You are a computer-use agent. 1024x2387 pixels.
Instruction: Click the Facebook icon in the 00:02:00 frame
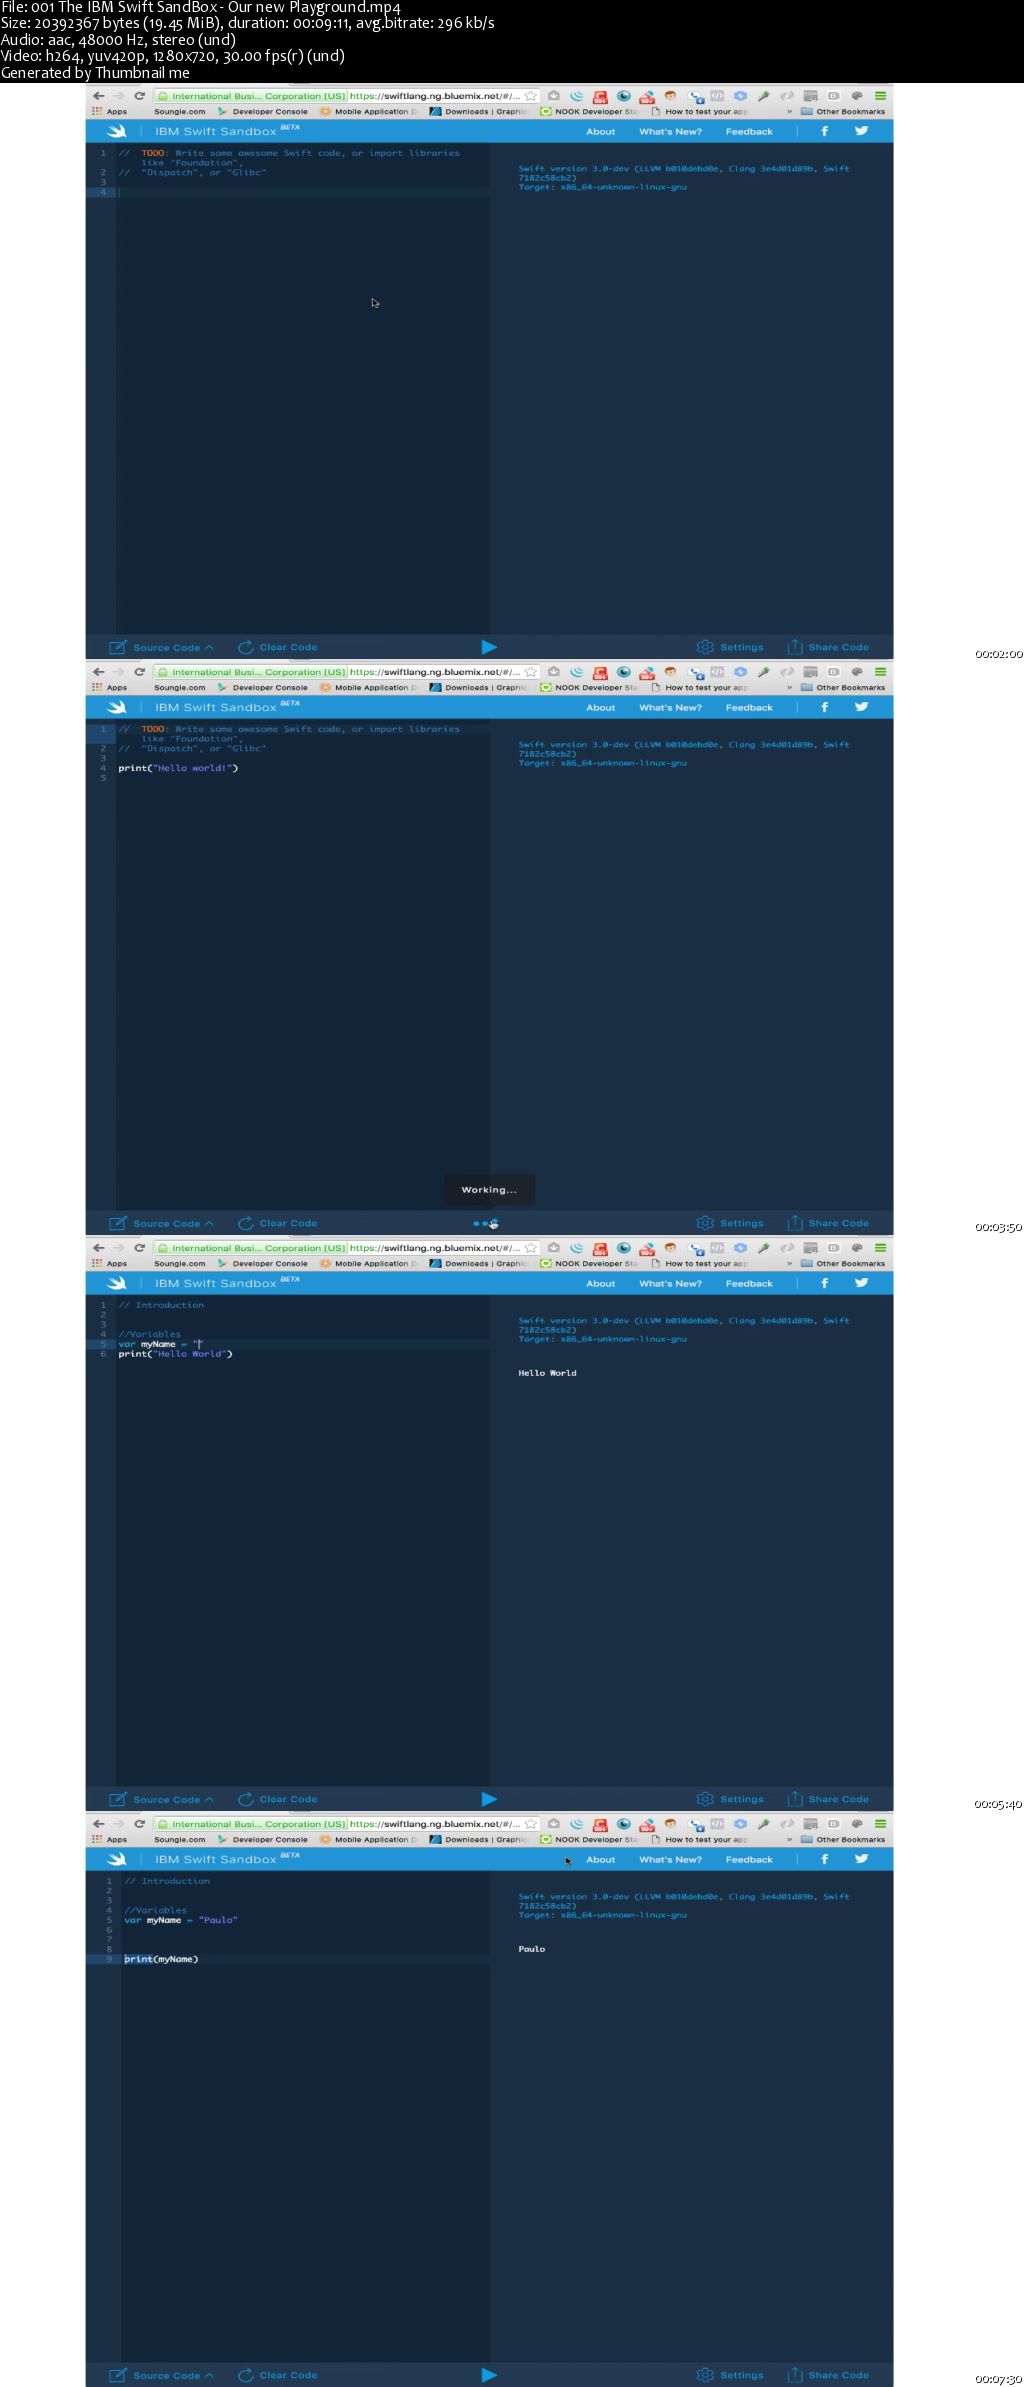tap(824, 131)
